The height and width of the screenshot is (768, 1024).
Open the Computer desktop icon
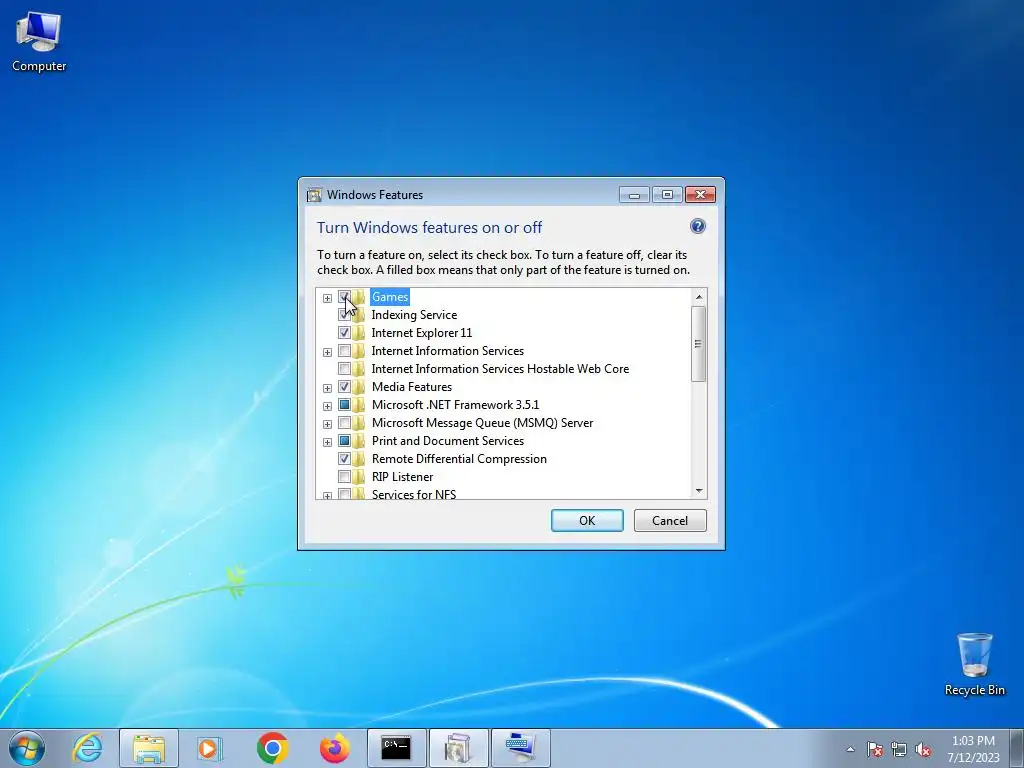pos(39,42)
